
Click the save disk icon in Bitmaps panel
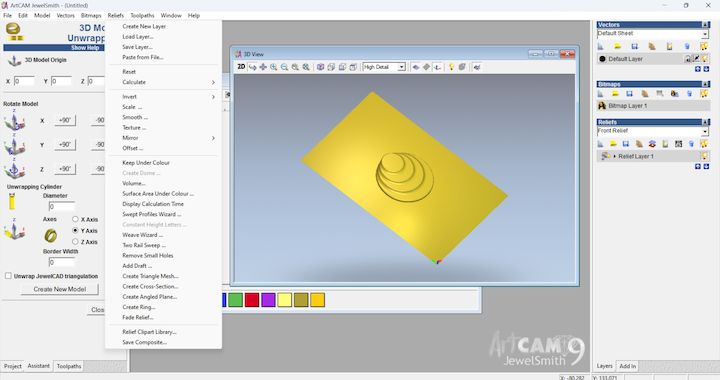click(x=630, y=94)
